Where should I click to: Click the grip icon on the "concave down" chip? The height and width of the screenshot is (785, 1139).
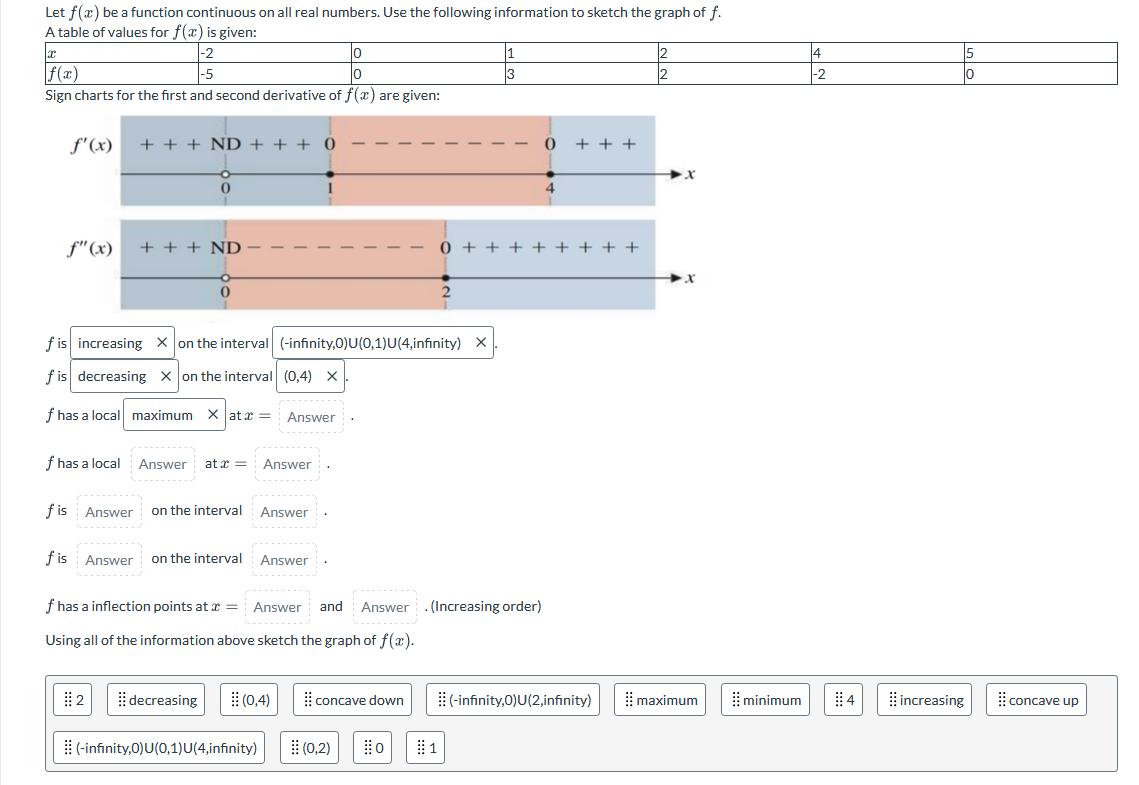(x=307, y=699)
